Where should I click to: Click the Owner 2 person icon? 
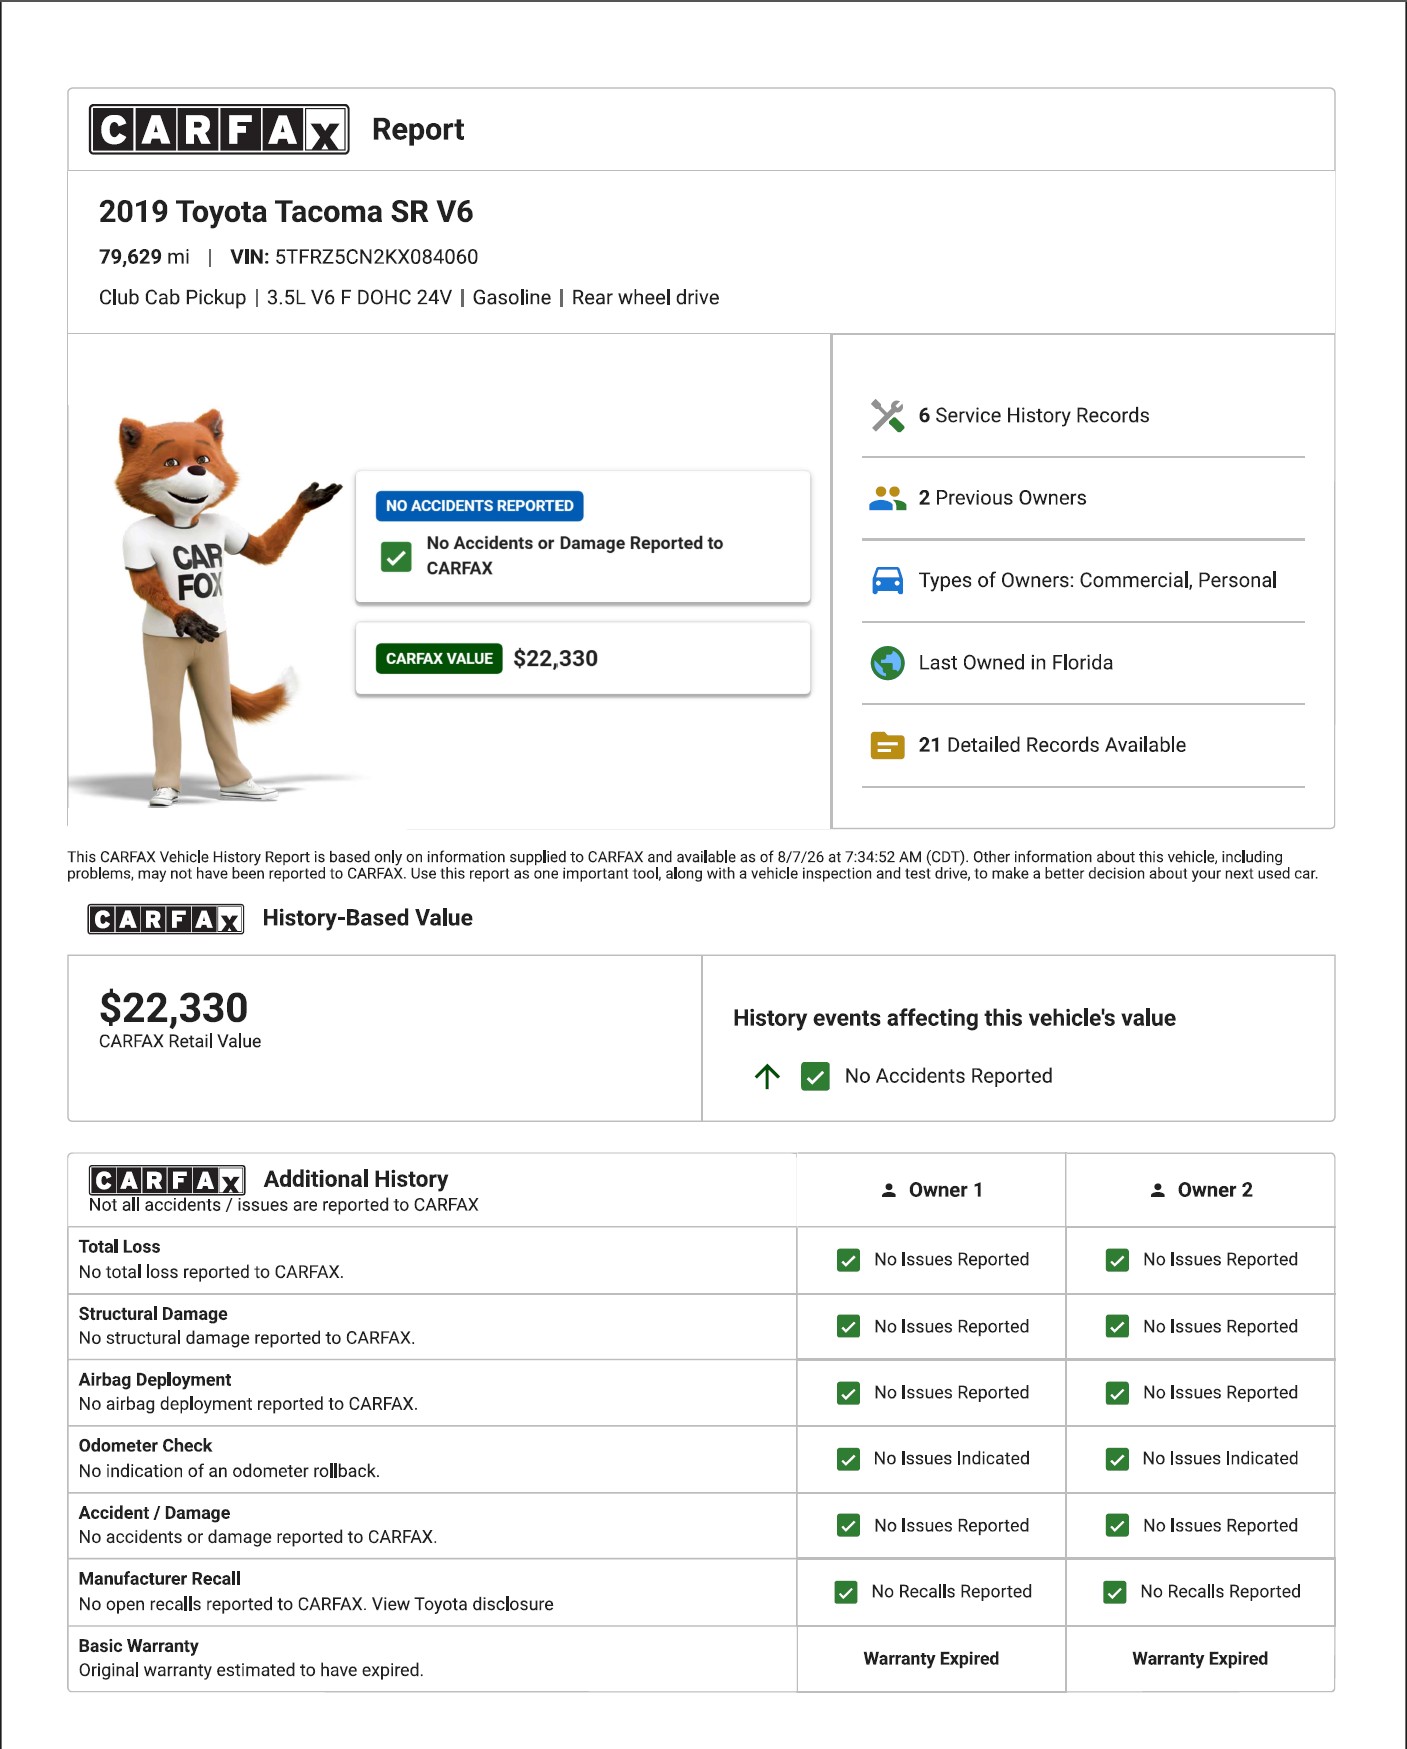click(1157, 1190)
